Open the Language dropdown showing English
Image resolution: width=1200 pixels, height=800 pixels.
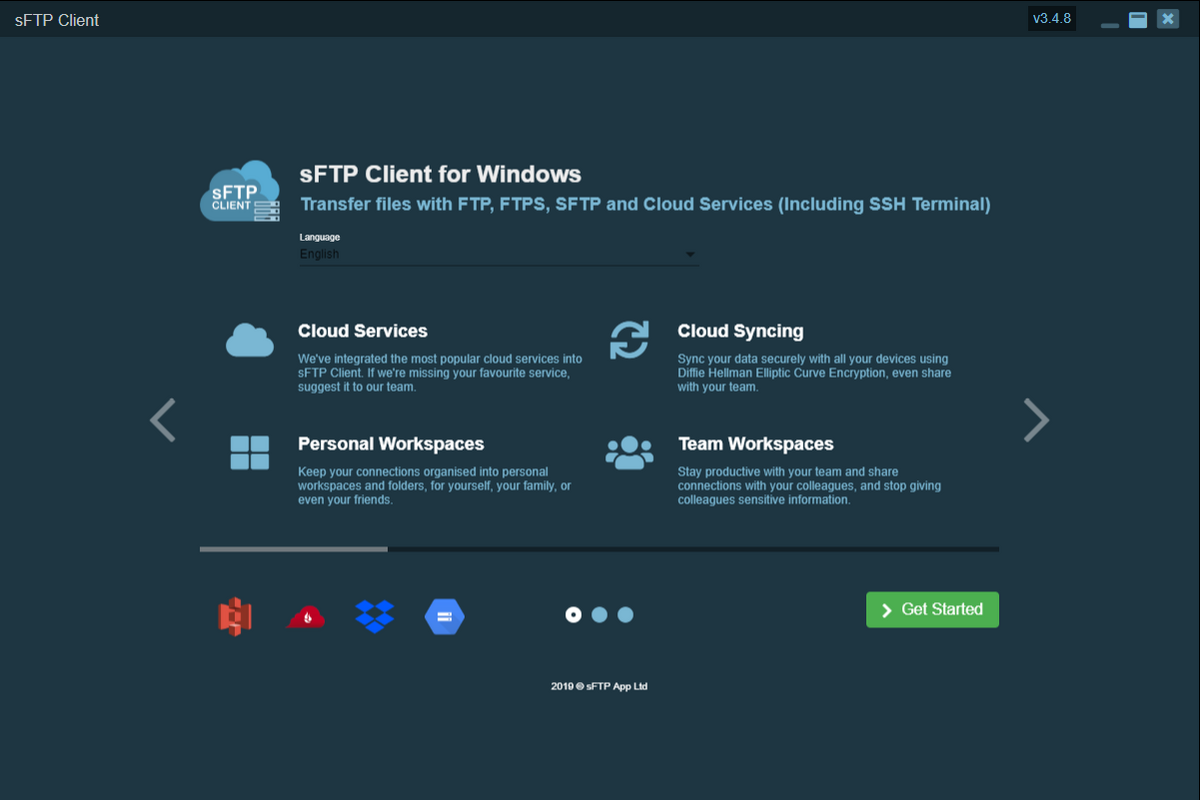(x=499, y=255)
